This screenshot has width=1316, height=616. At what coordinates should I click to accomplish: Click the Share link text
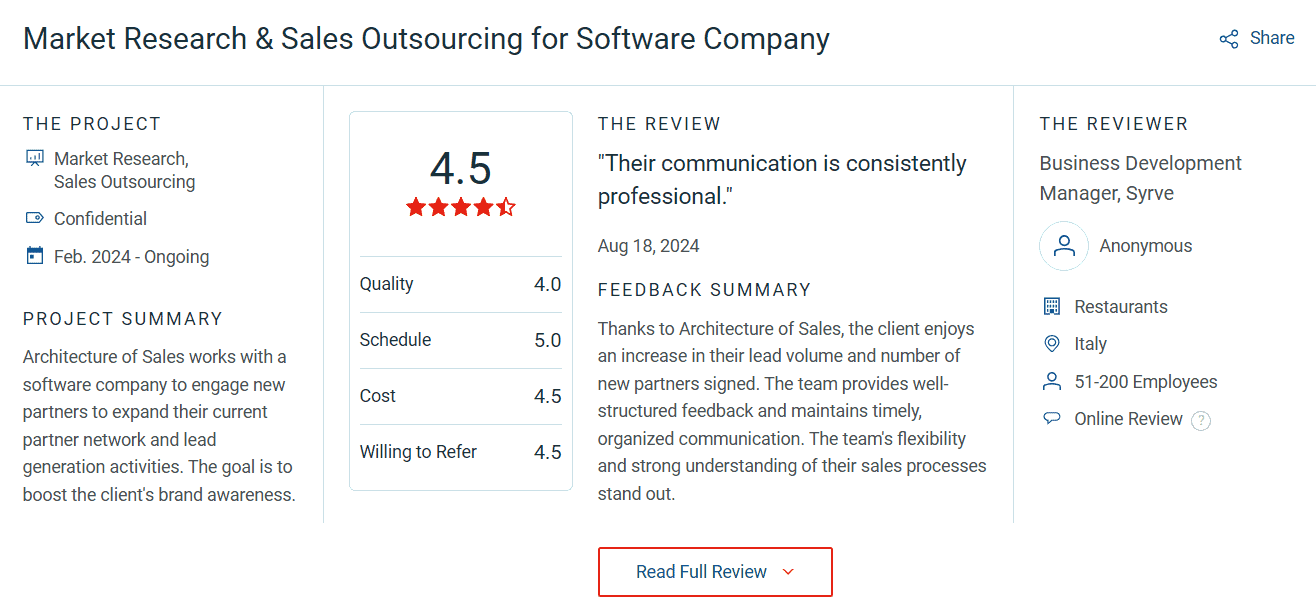[x=1272, y=38]
